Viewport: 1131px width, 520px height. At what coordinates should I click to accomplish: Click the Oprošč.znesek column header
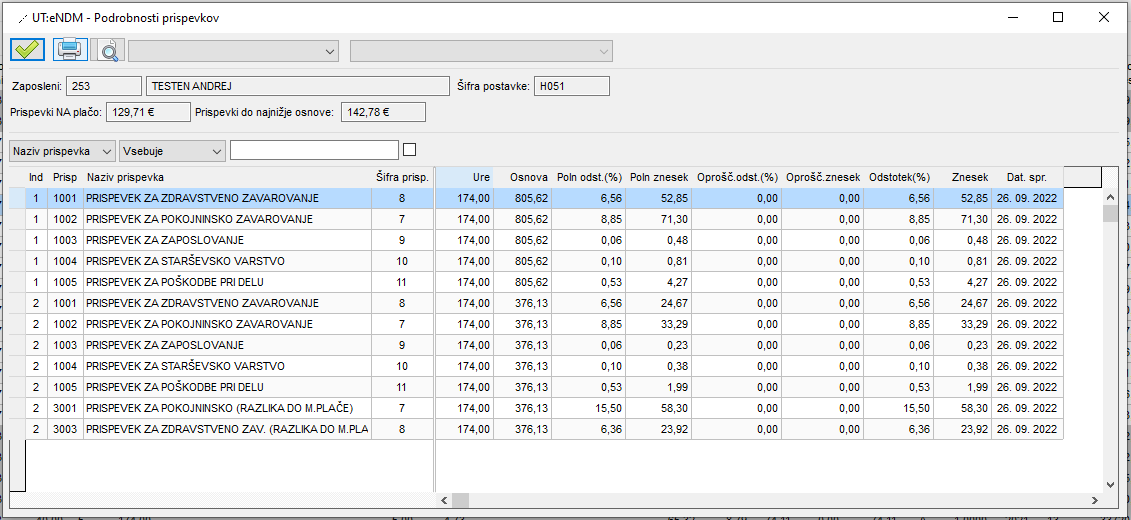click(822, 177)
